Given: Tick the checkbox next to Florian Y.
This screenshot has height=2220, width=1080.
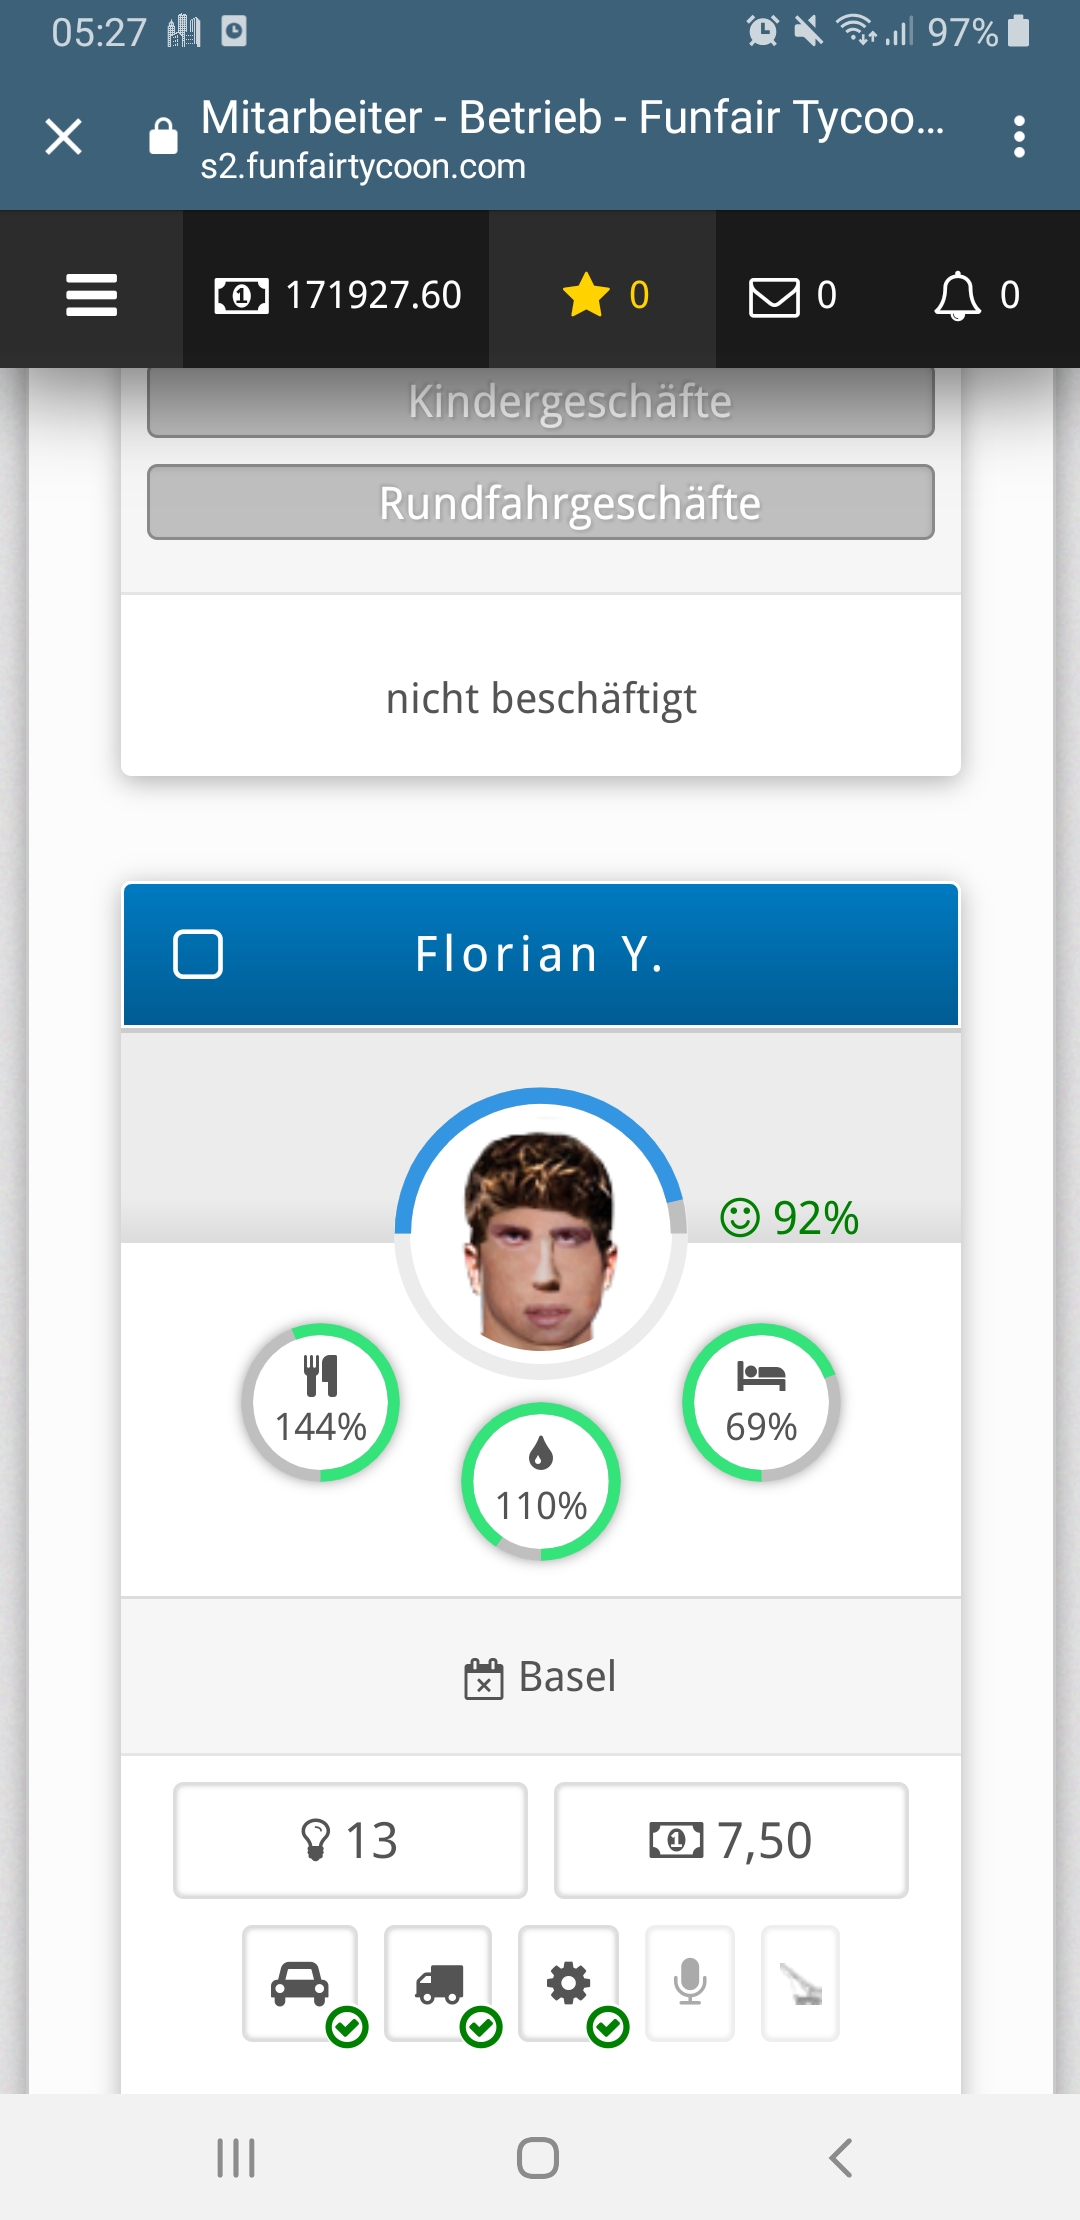Looking at the screenshot, I should 198,954.
